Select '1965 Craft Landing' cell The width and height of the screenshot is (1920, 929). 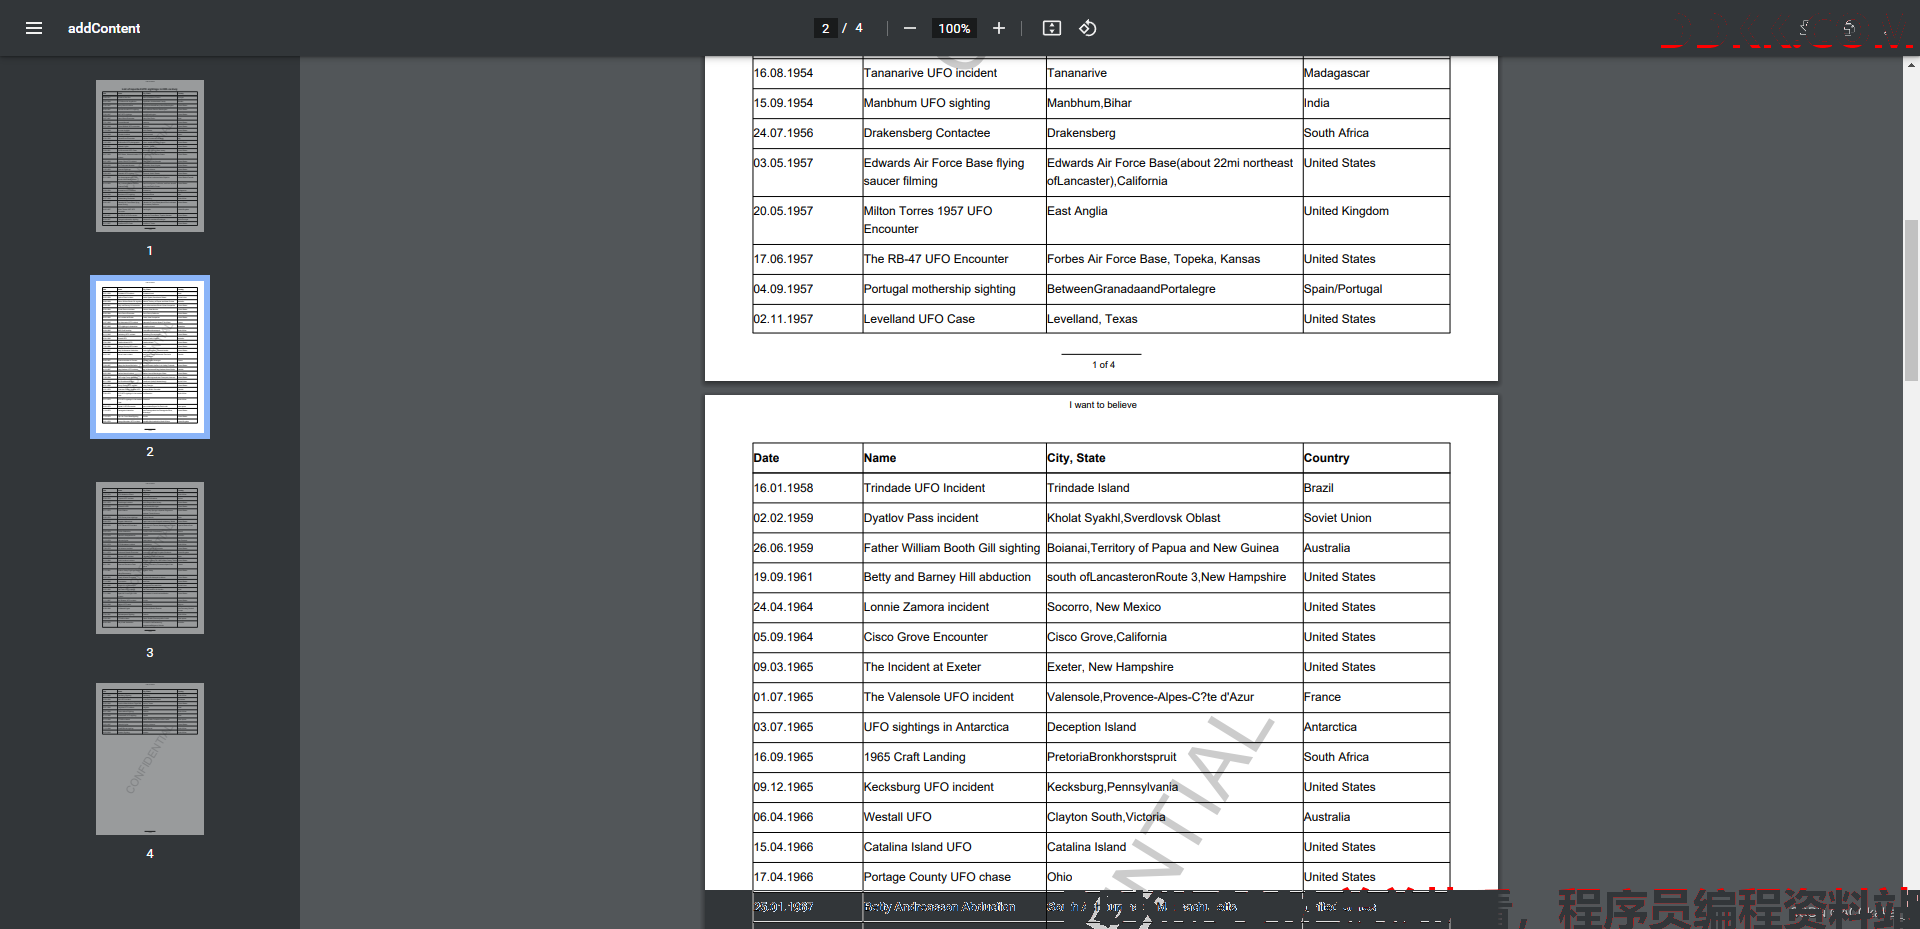click(954, 757)
